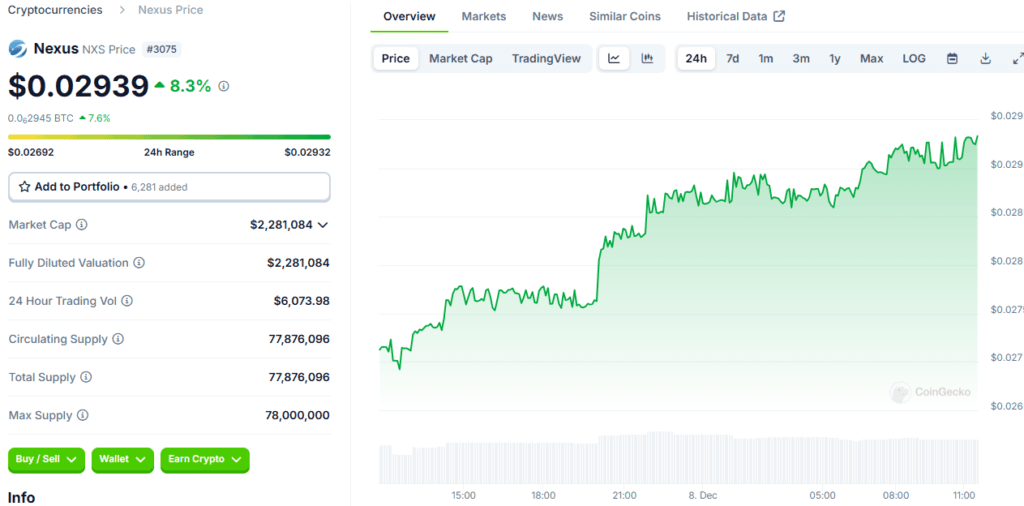
Task: Click the Fully Diluted Valuation info icon
Action: click(x=139, y=262)
